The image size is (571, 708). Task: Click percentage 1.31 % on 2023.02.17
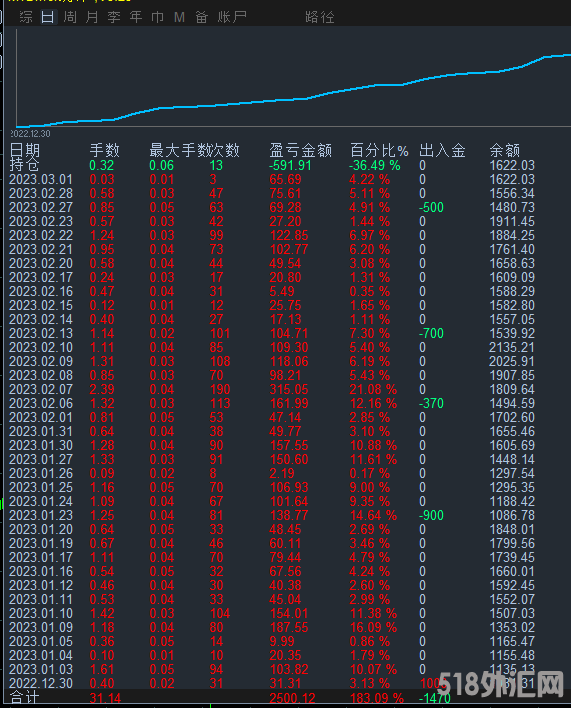click(369, 277)
